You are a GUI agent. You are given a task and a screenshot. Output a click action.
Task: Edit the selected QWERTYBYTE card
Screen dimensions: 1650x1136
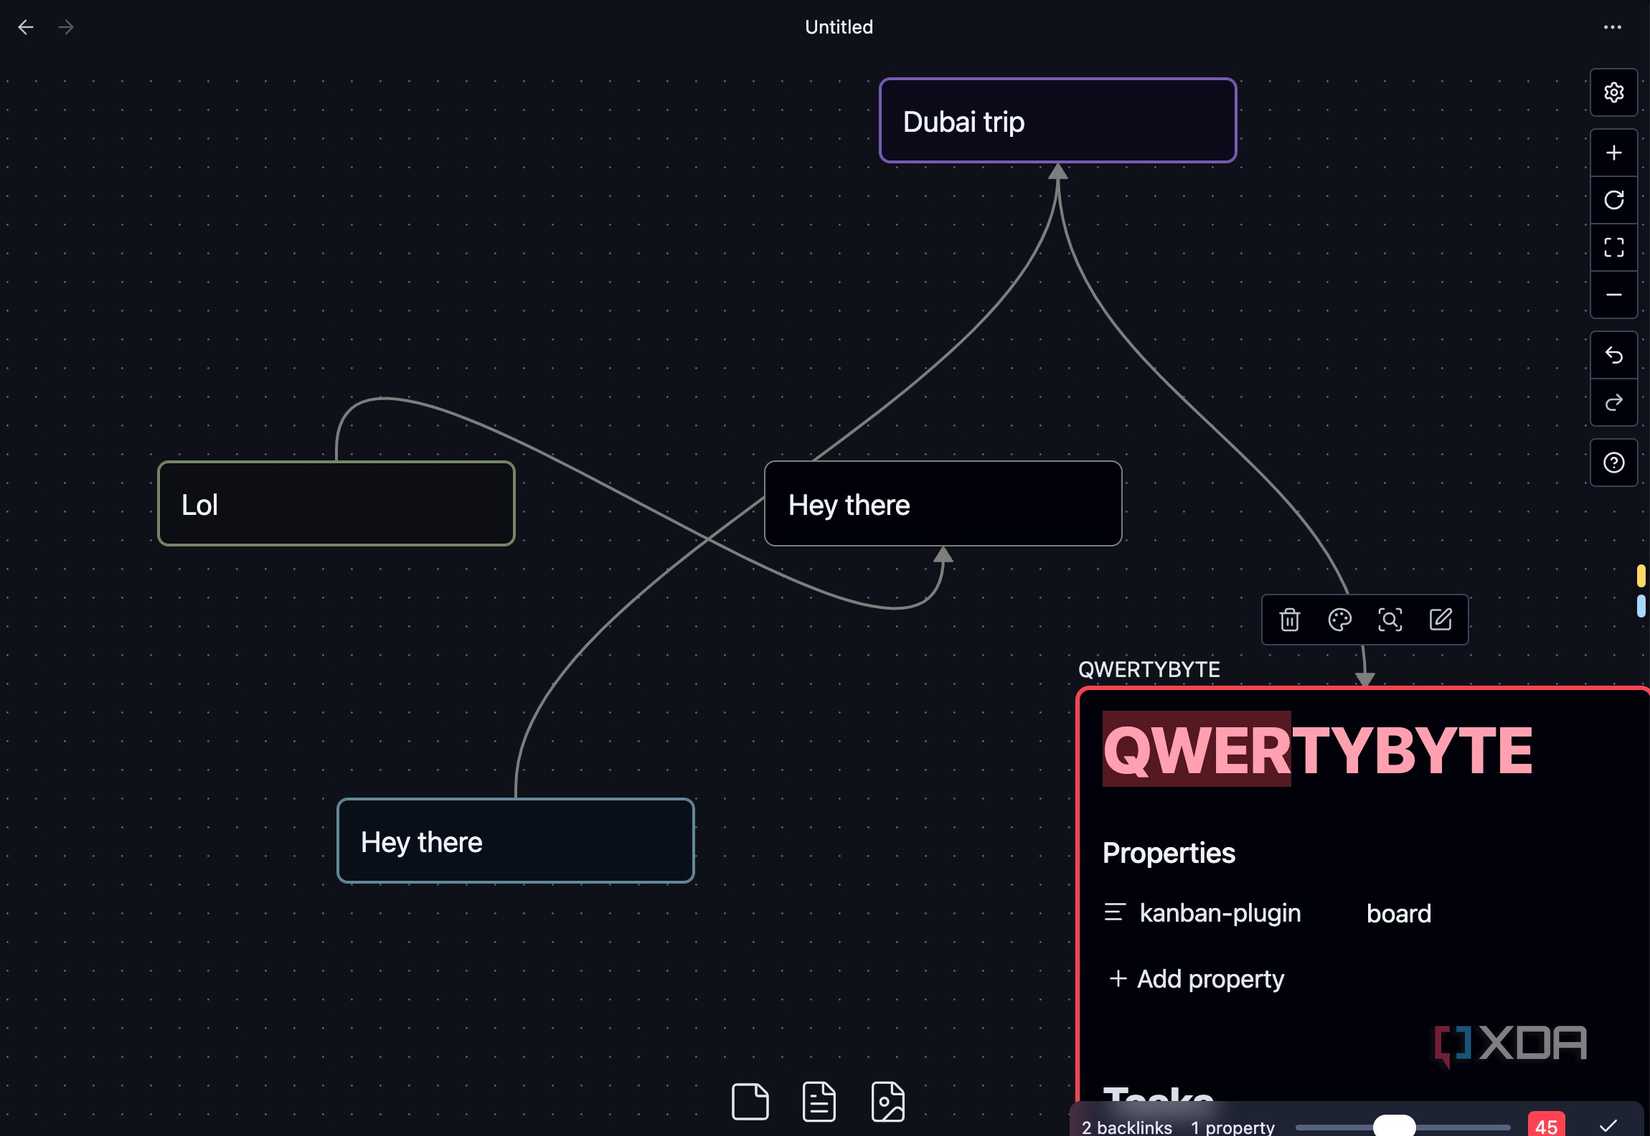click(x=1441, y=620)
